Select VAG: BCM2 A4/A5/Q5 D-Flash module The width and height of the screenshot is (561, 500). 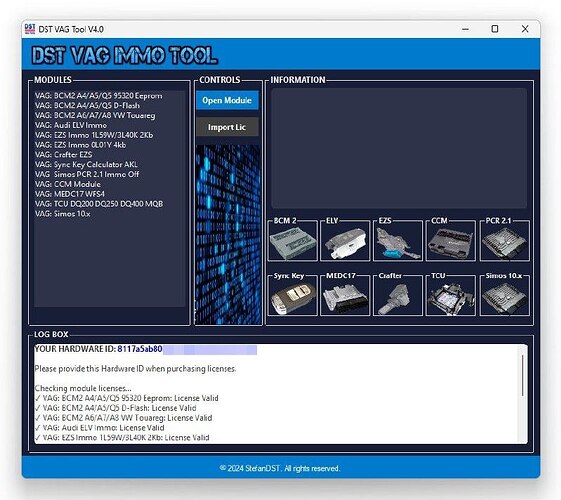pos(88,106)
